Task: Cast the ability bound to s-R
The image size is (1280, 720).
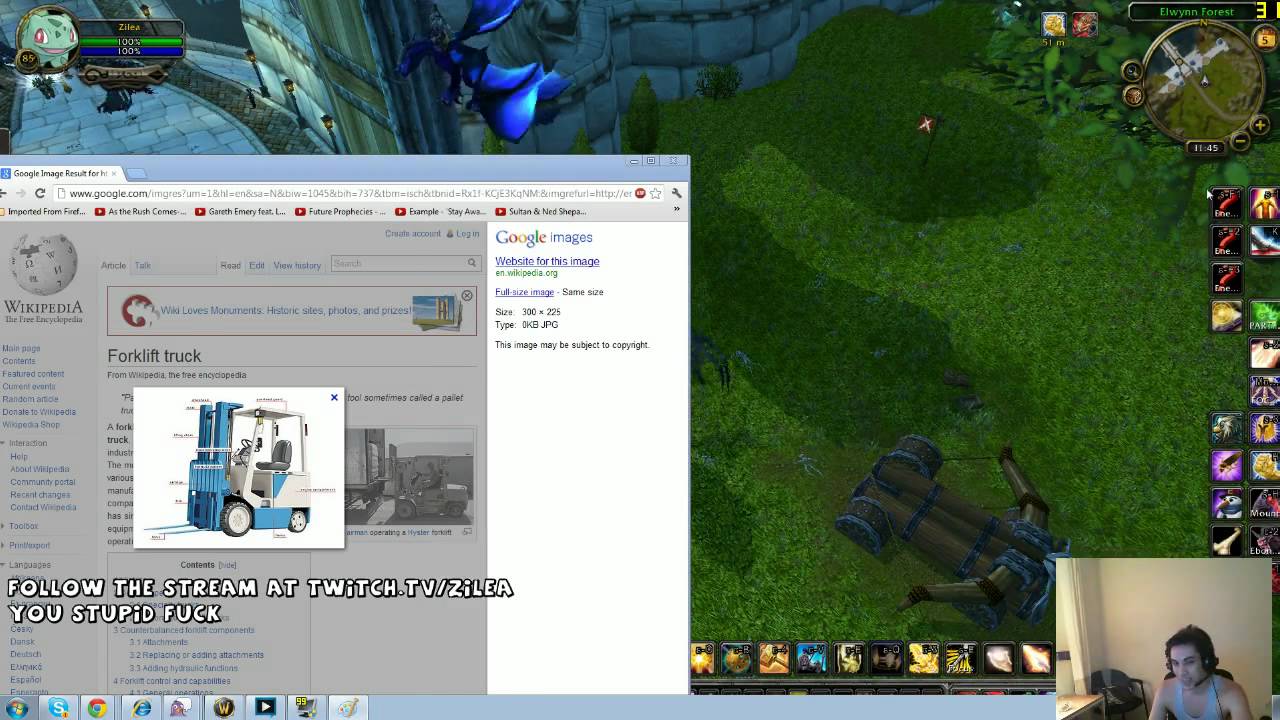Action: click(737, 658)
